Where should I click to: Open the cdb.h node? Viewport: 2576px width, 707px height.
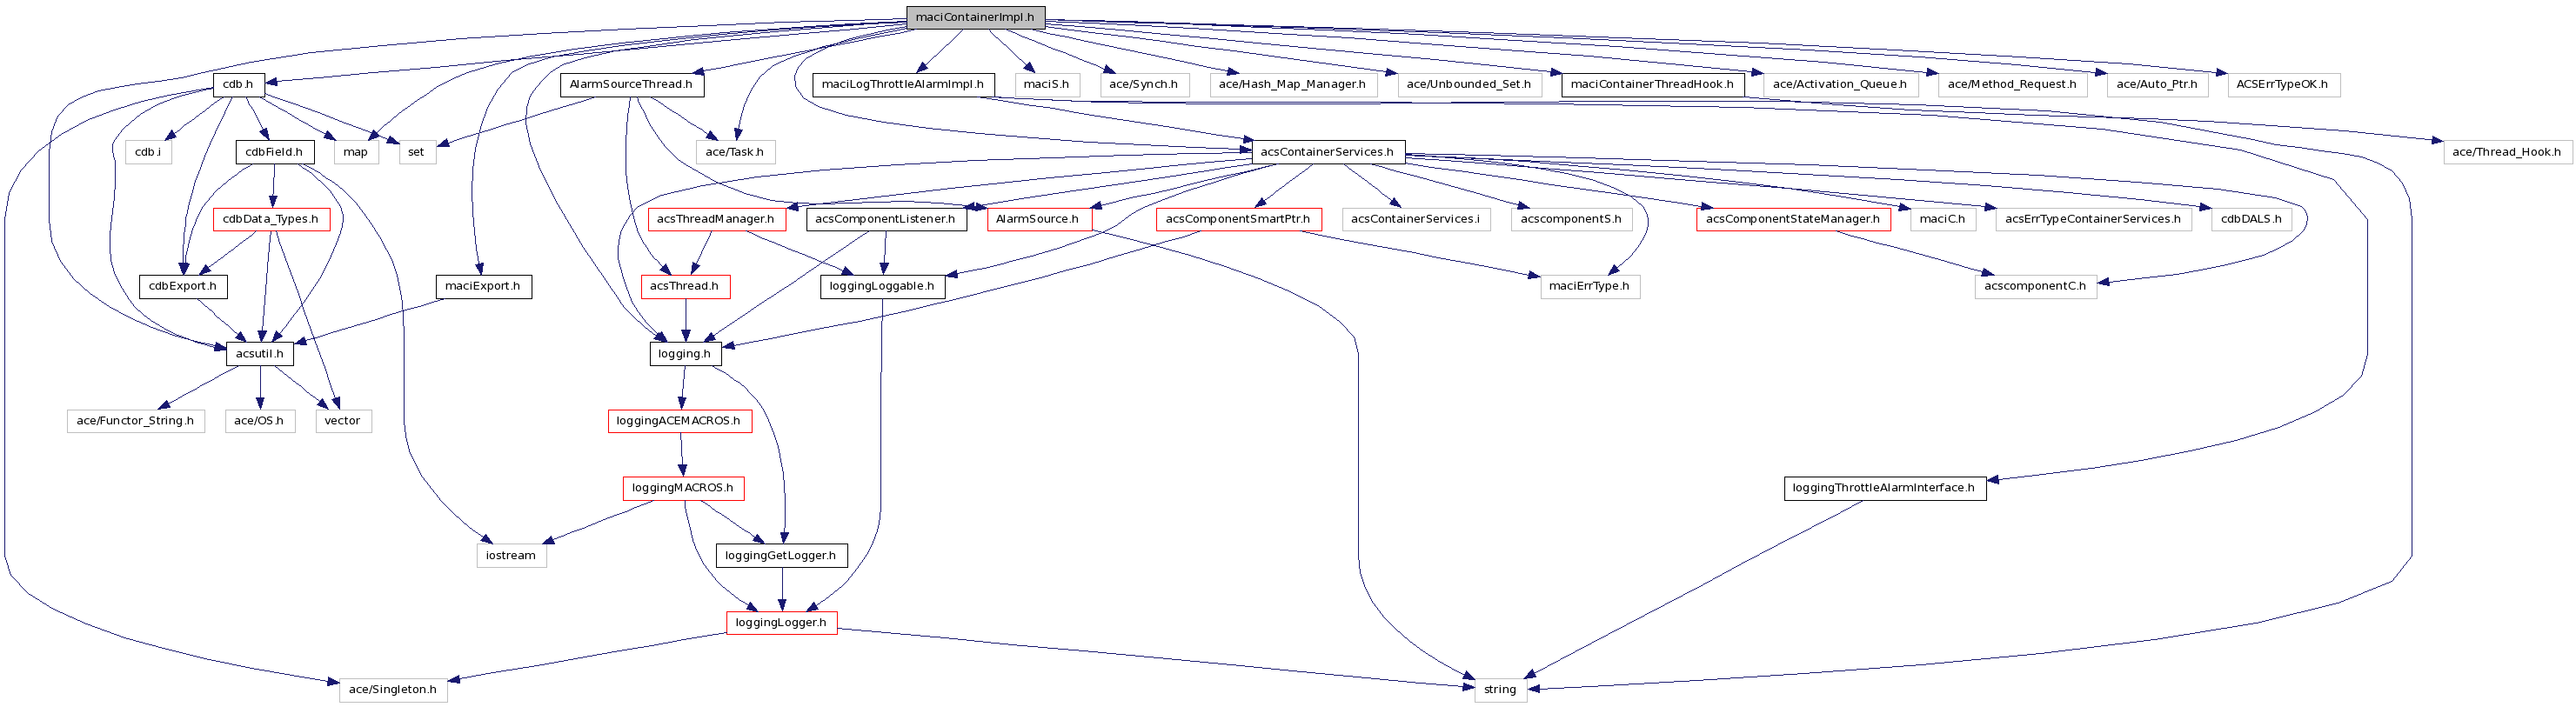(238, 84)
